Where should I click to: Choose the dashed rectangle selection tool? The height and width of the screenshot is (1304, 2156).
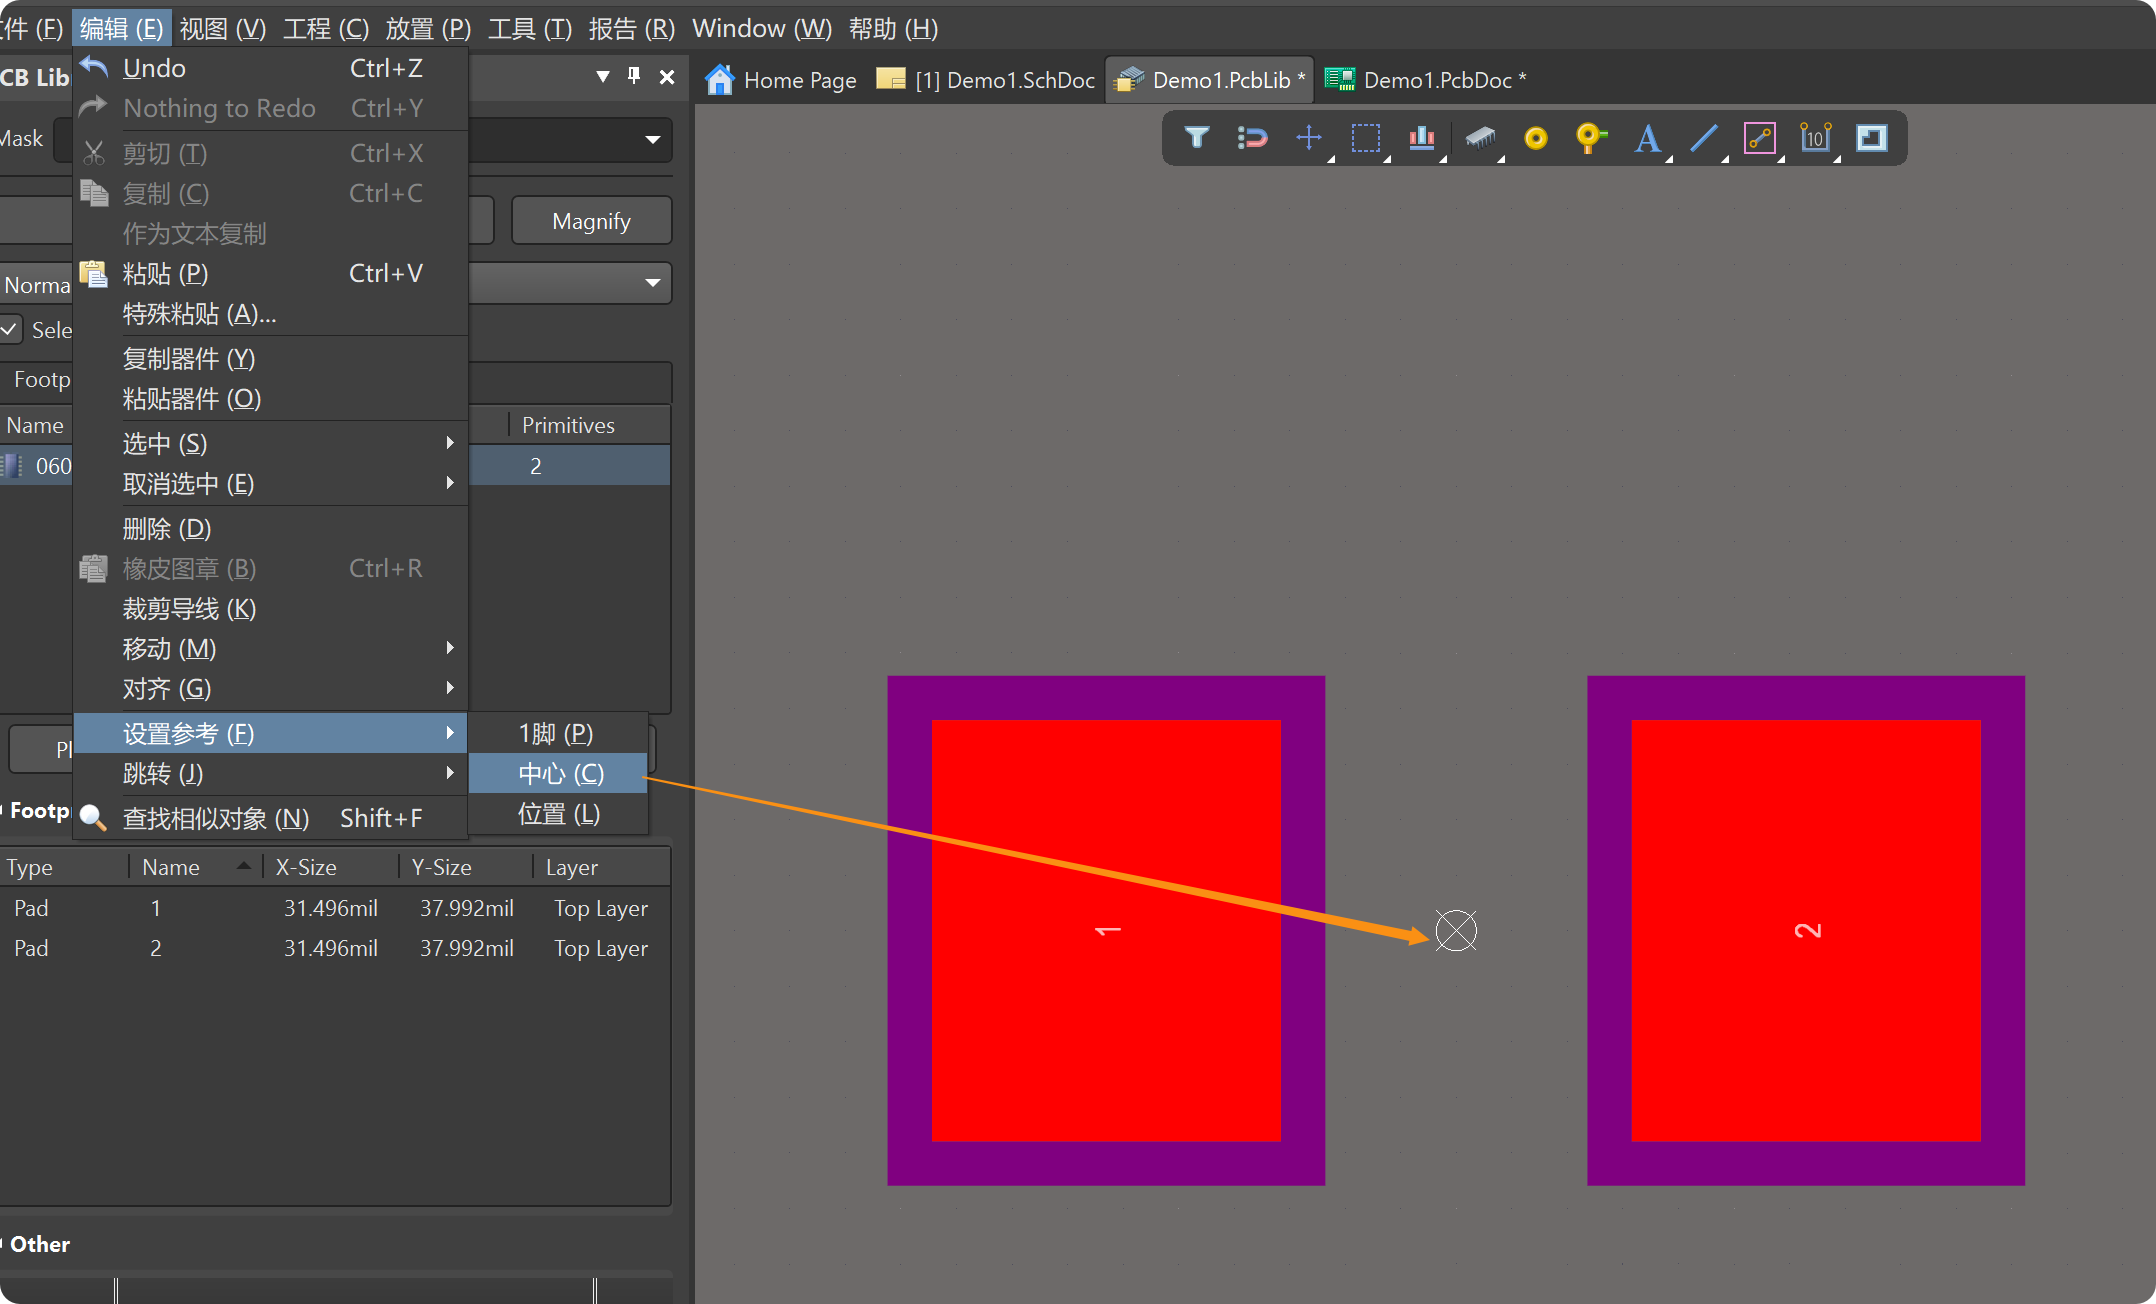[x=1365, y=137]
